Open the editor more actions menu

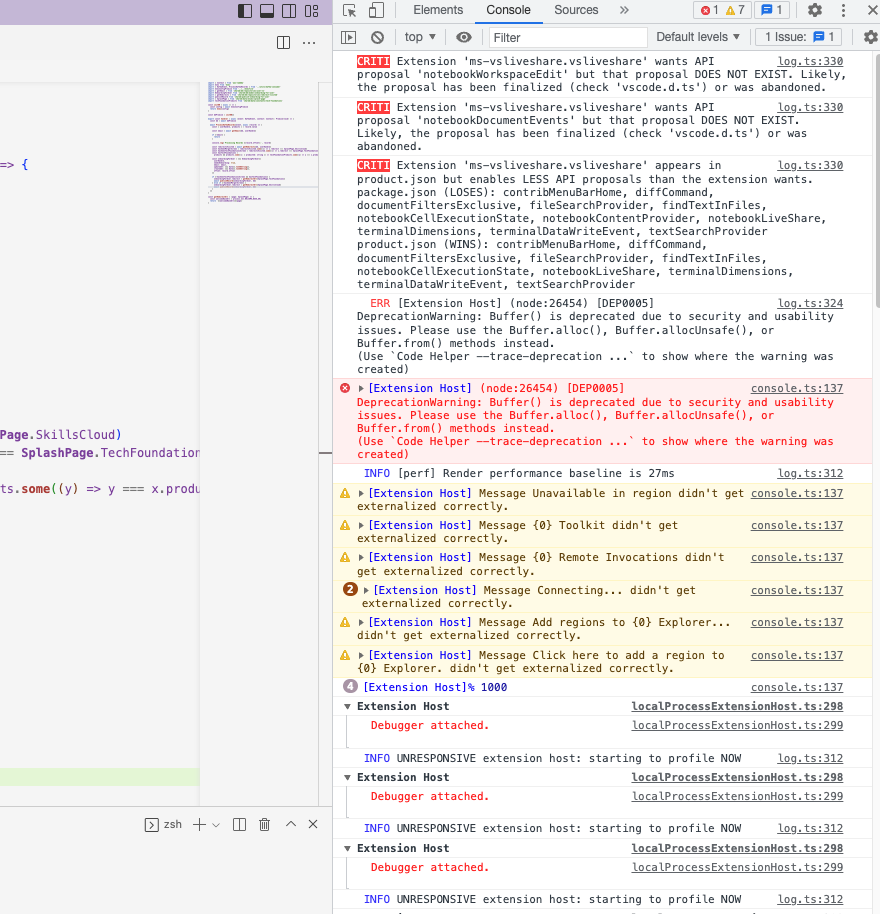click(309, 43)
